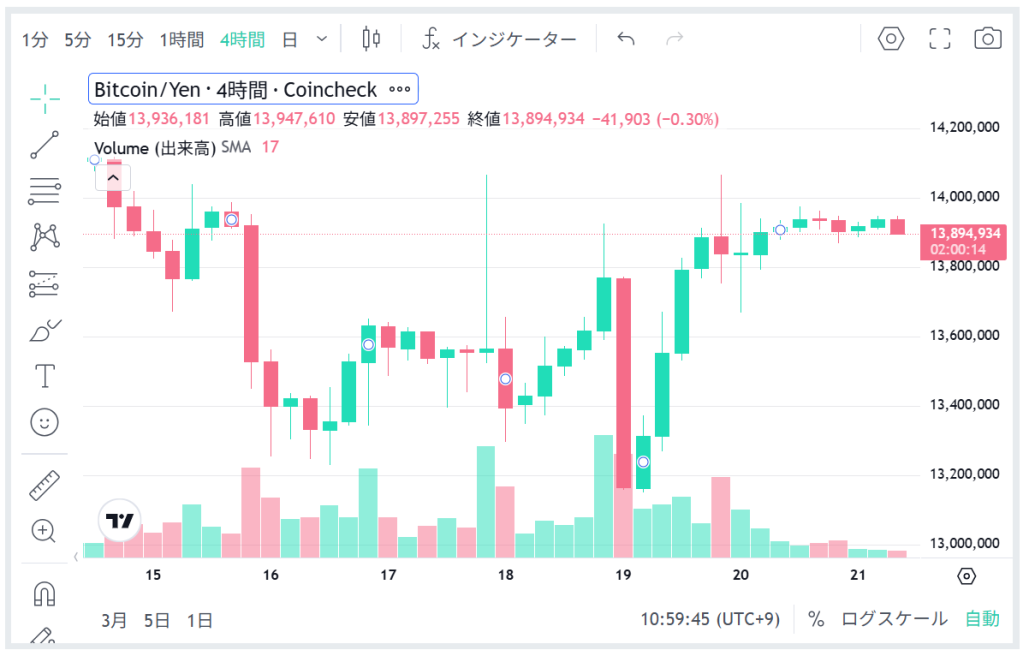Image resolution: width=1023 pixels, height=656 pixels.
Task: Select the text annotation tool
Action: 45,376
